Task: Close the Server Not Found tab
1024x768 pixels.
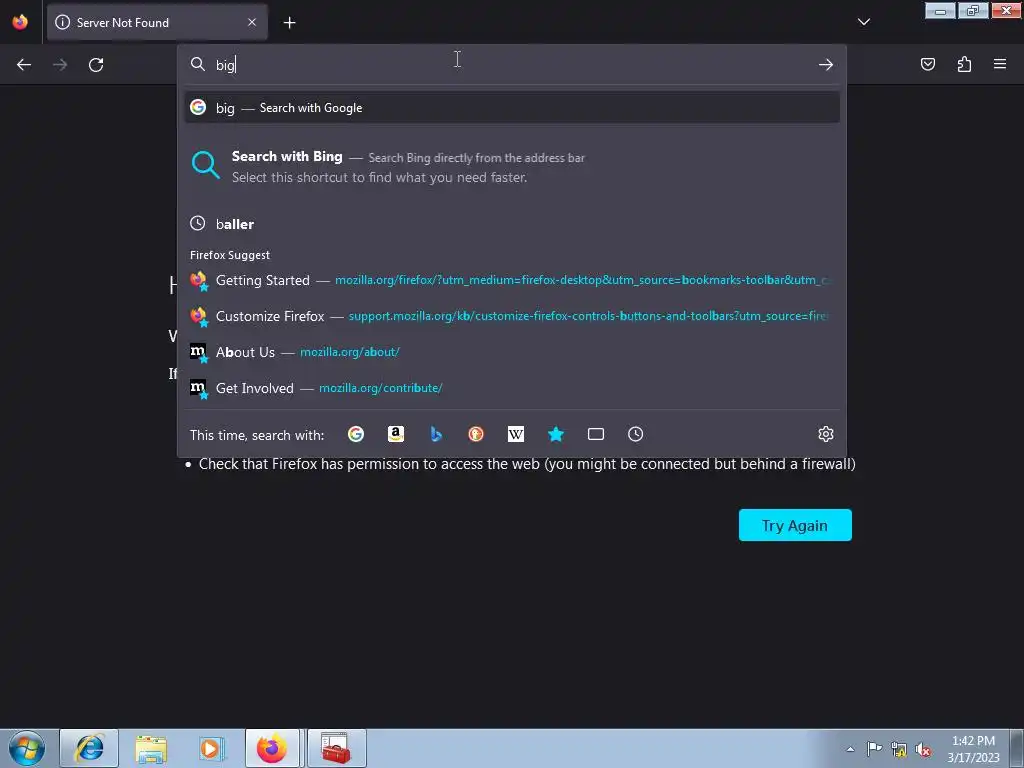Action: tap(252, 22)
